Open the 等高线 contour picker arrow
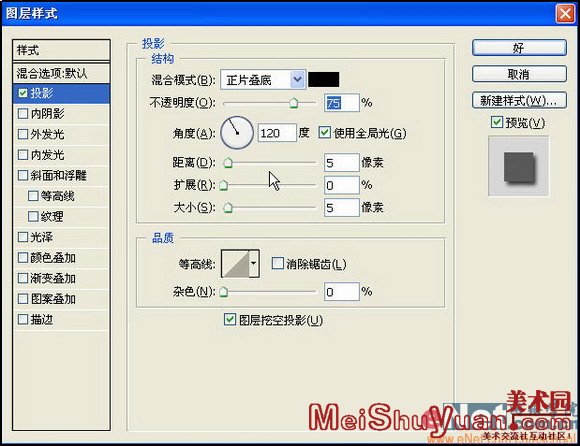This screenshot has width=580, height=446. point(254,264)
